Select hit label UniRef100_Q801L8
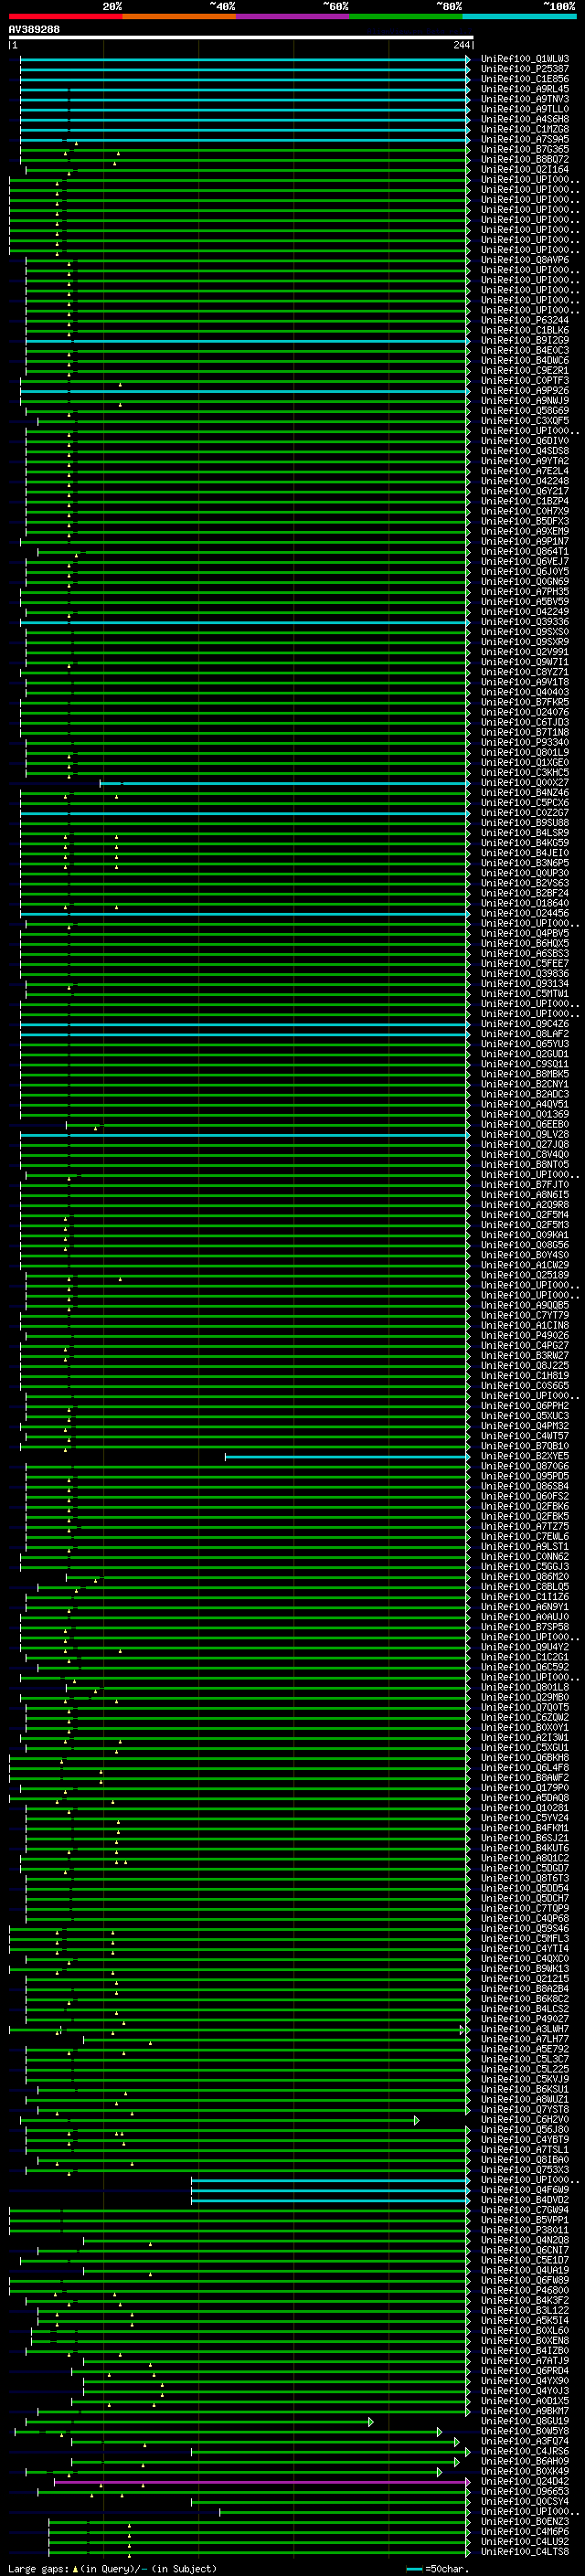Viewport: 585px width, 2576px height. (x=525, y=1687)
